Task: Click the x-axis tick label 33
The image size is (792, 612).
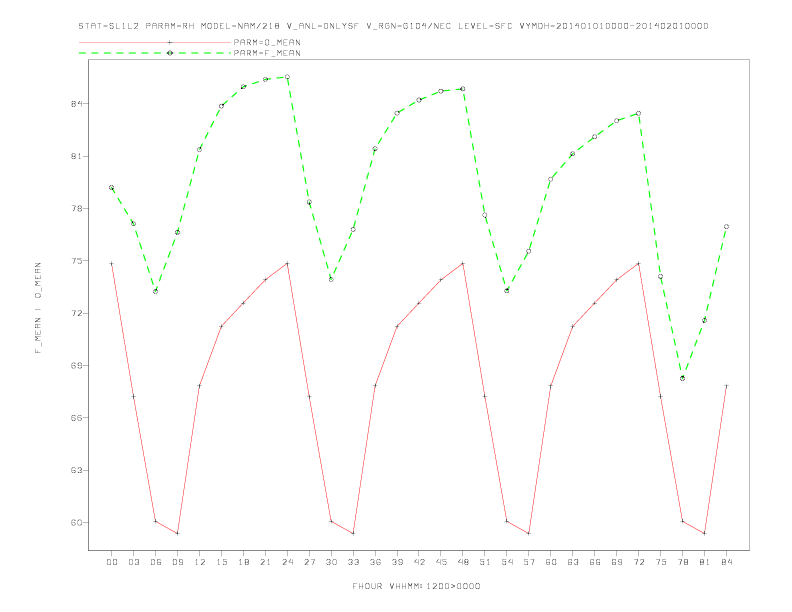Action: pos(353,562)
